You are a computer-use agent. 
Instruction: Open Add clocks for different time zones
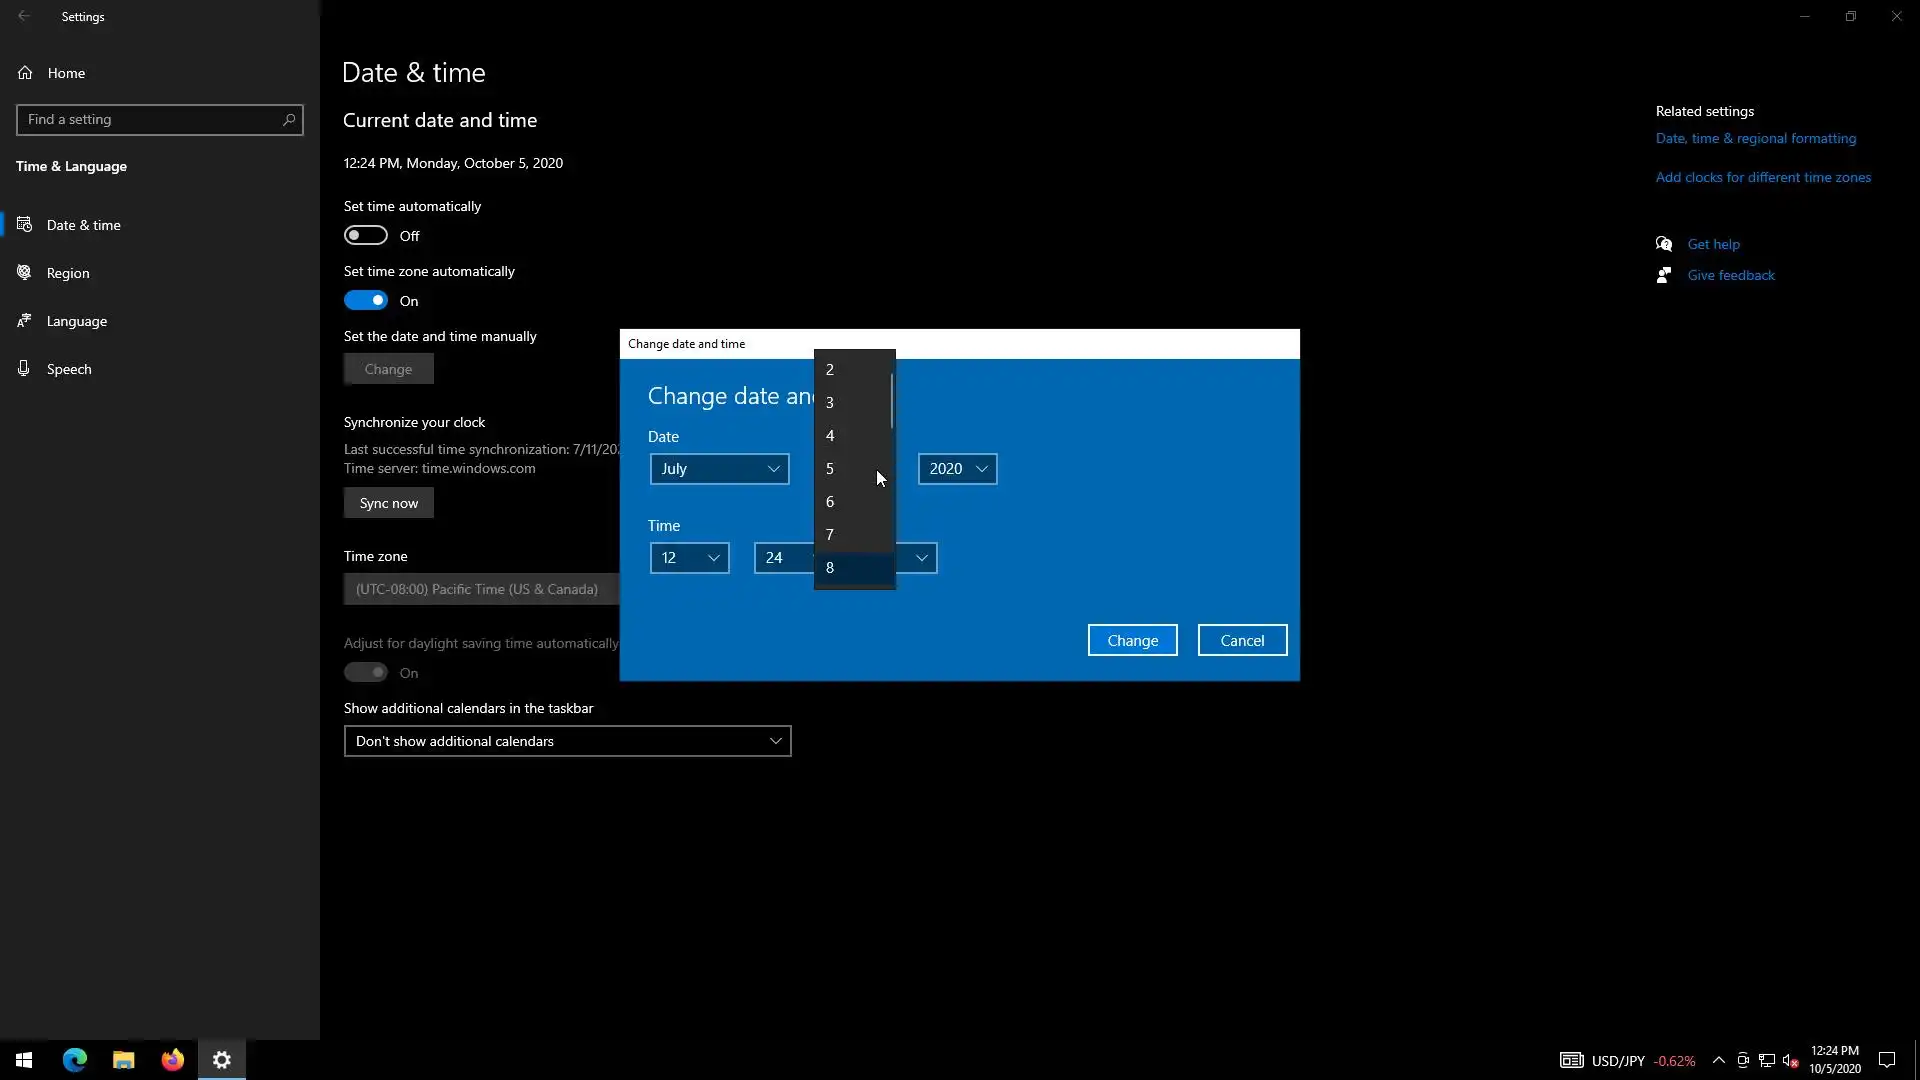point(1762,178)
